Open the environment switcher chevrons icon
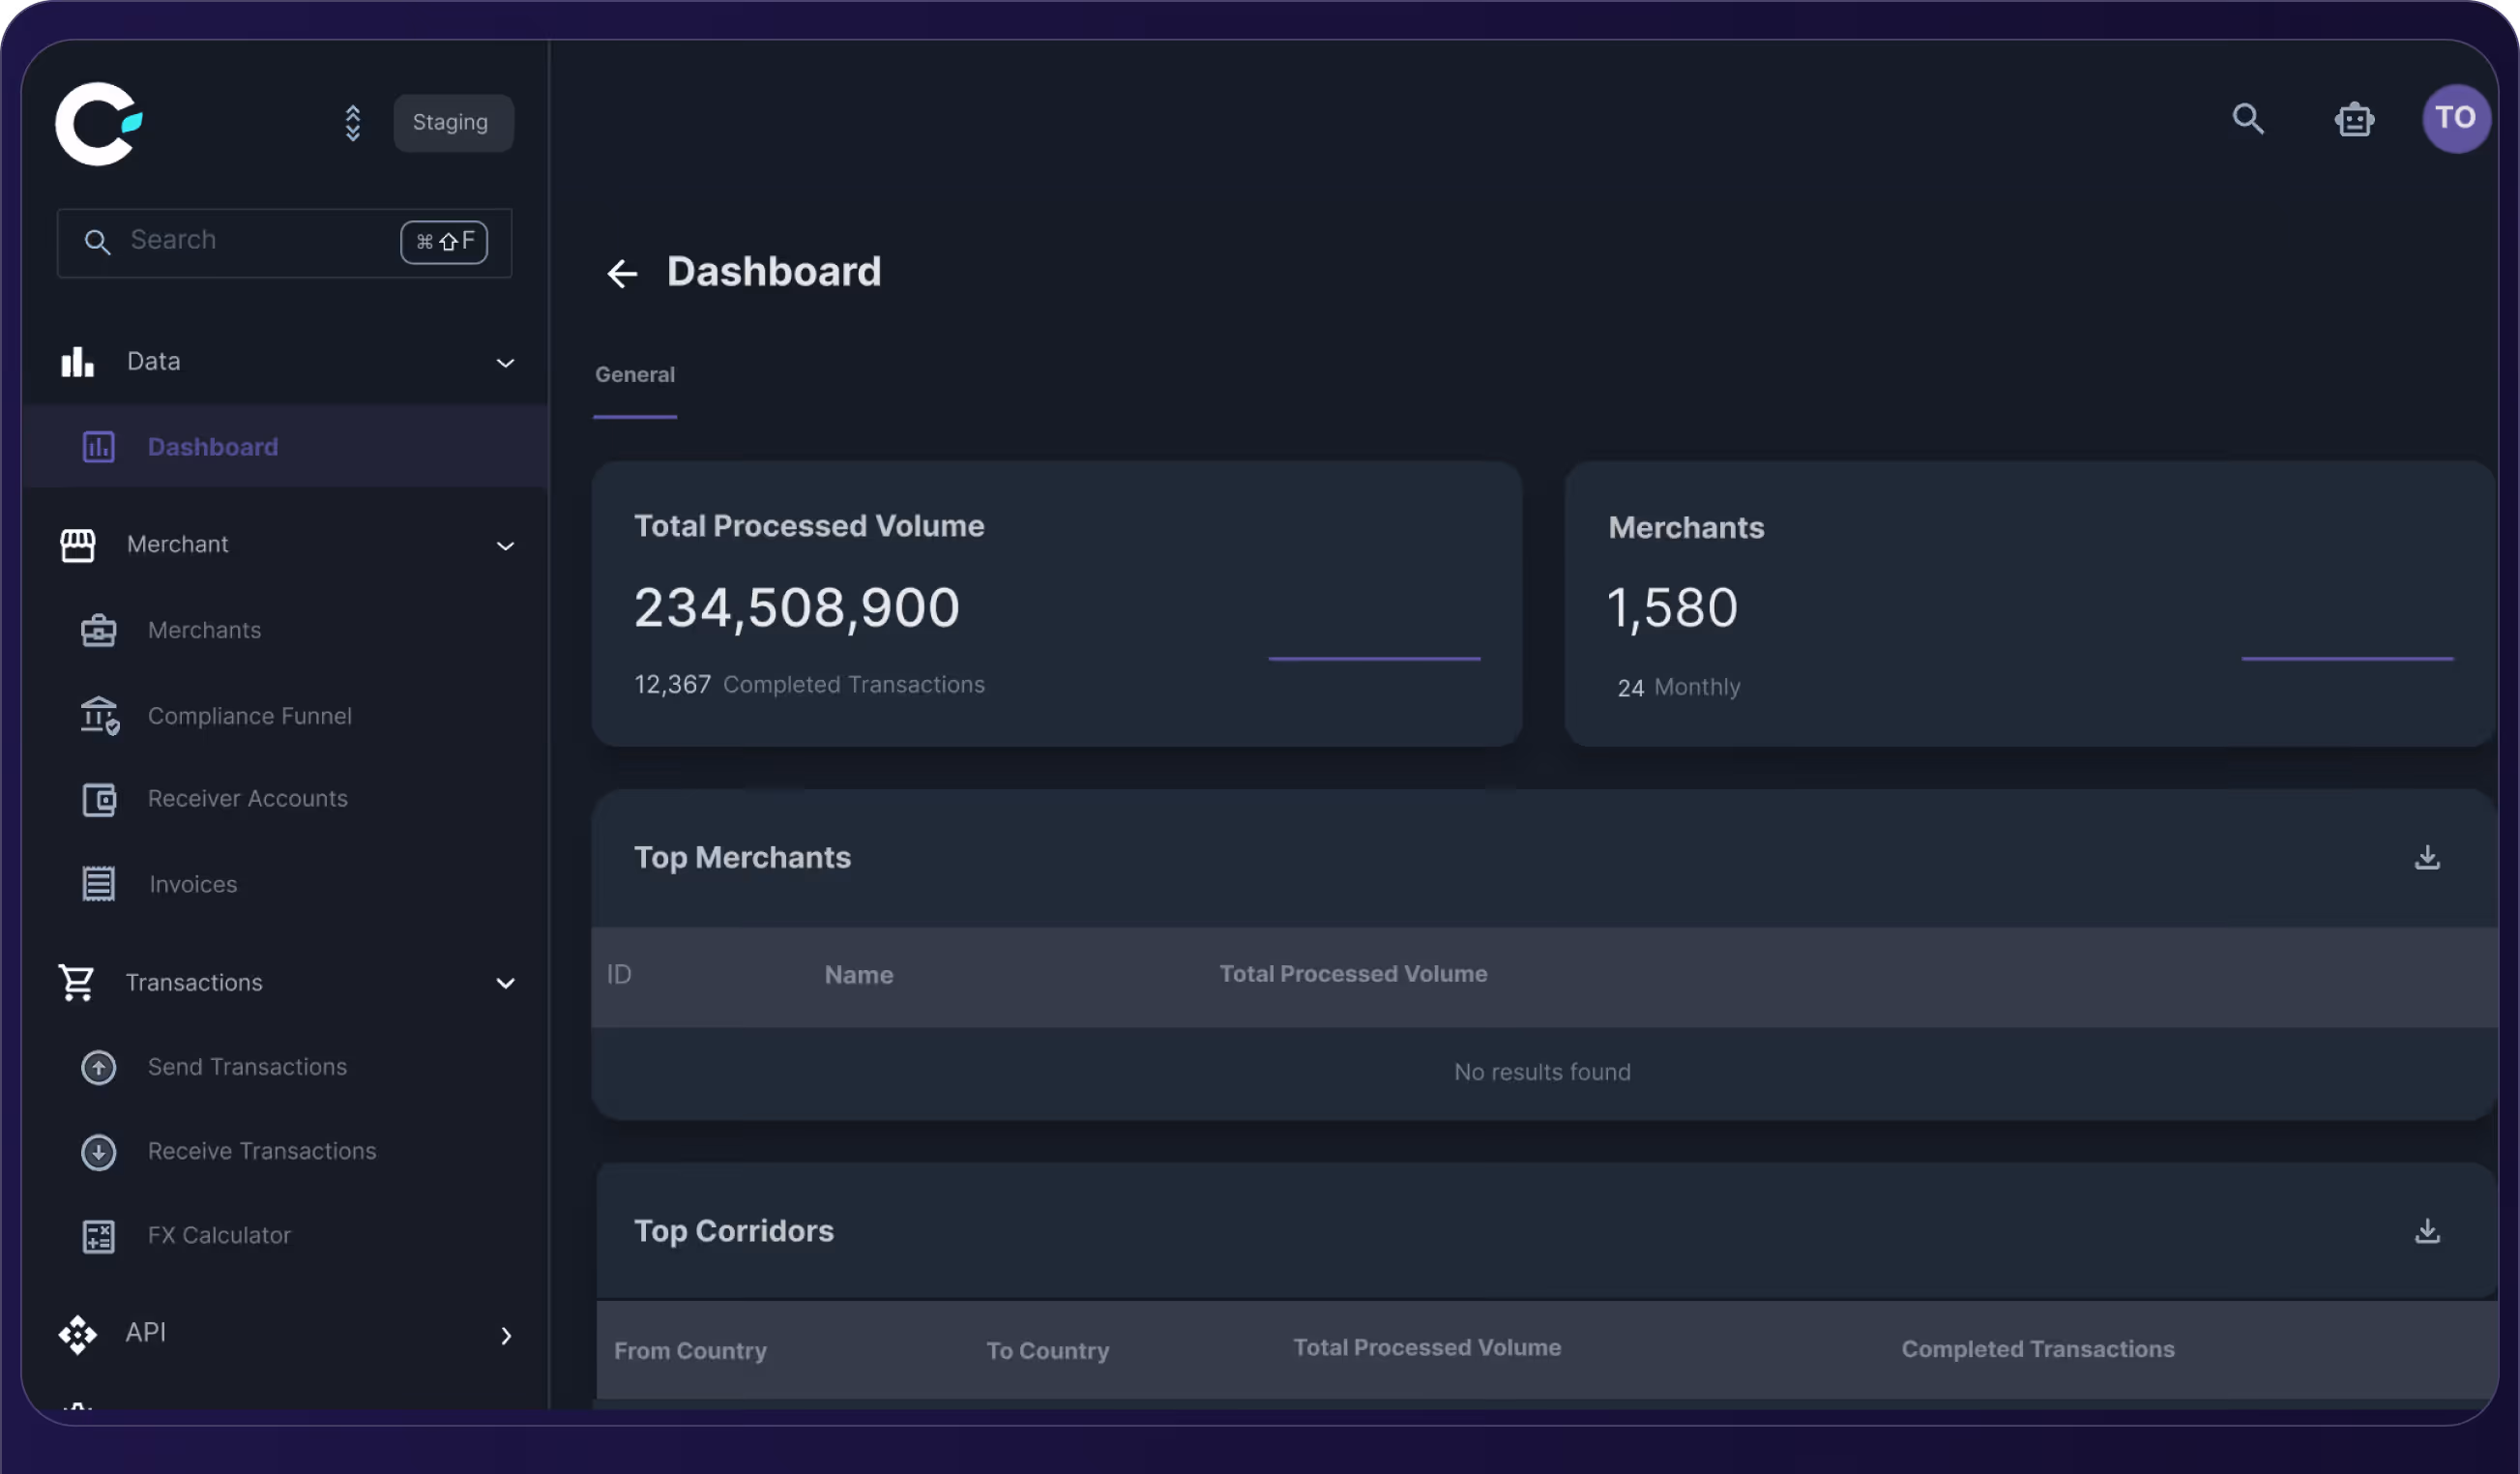The height and width of the screenshot is (1474, 2520). [352, 123]
